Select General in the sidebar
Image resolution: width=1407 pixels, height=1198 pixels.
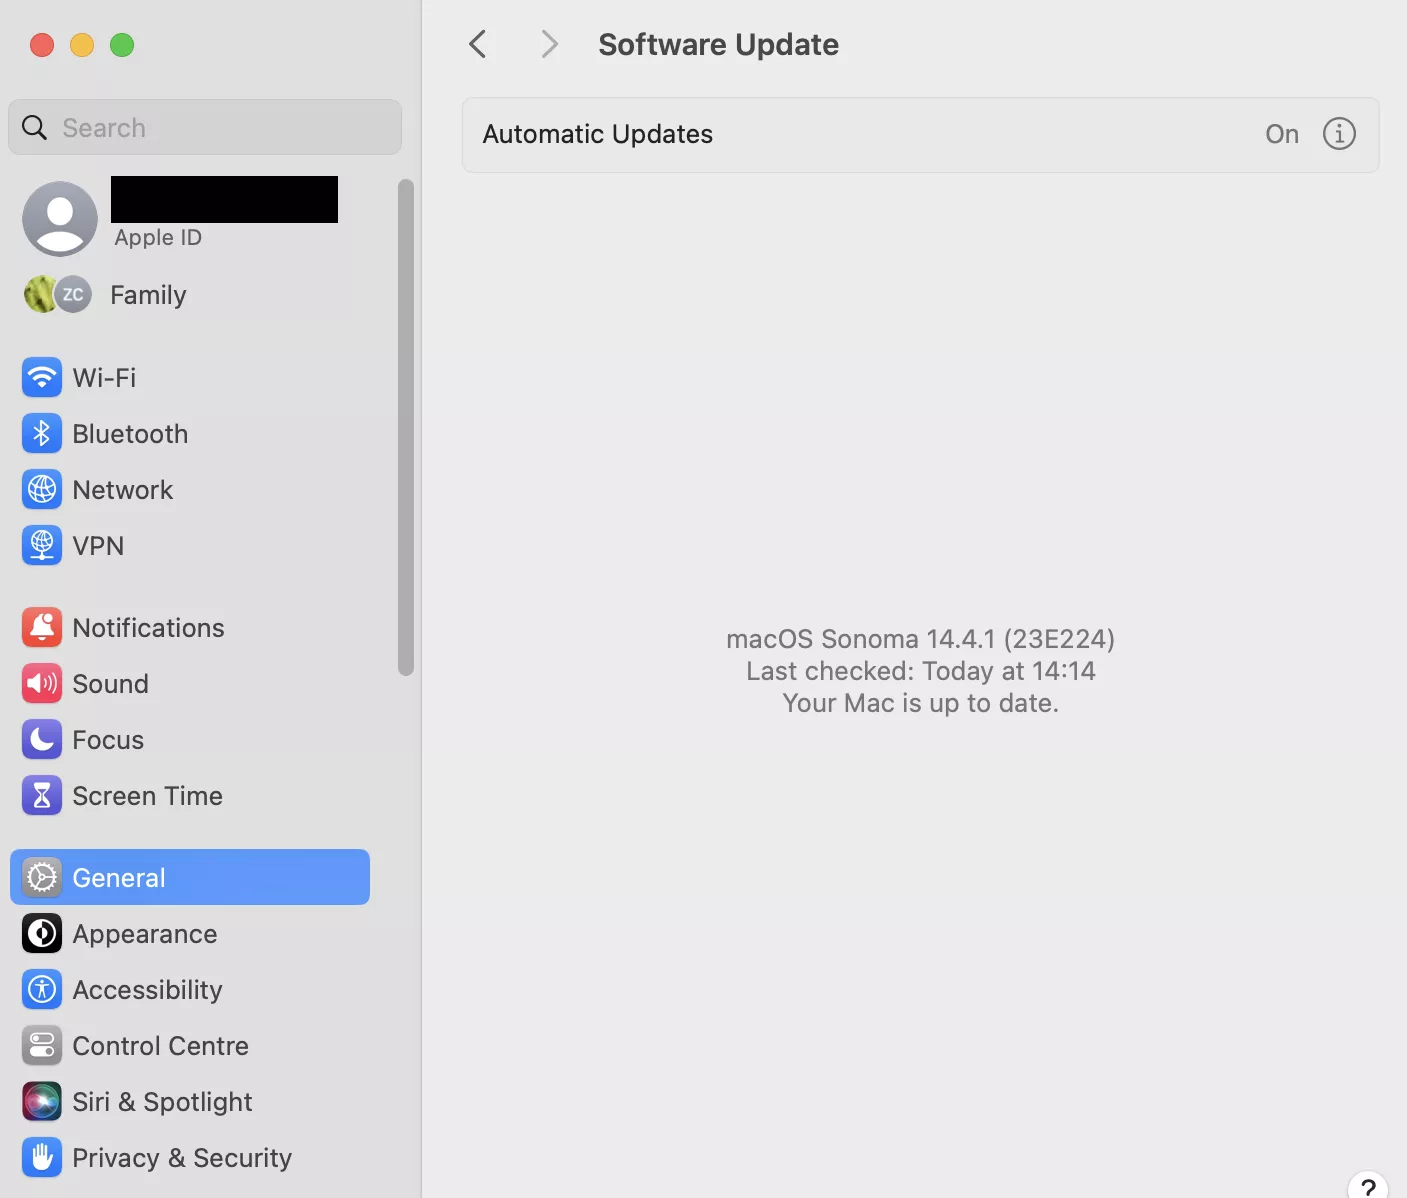tap(190, 877)
